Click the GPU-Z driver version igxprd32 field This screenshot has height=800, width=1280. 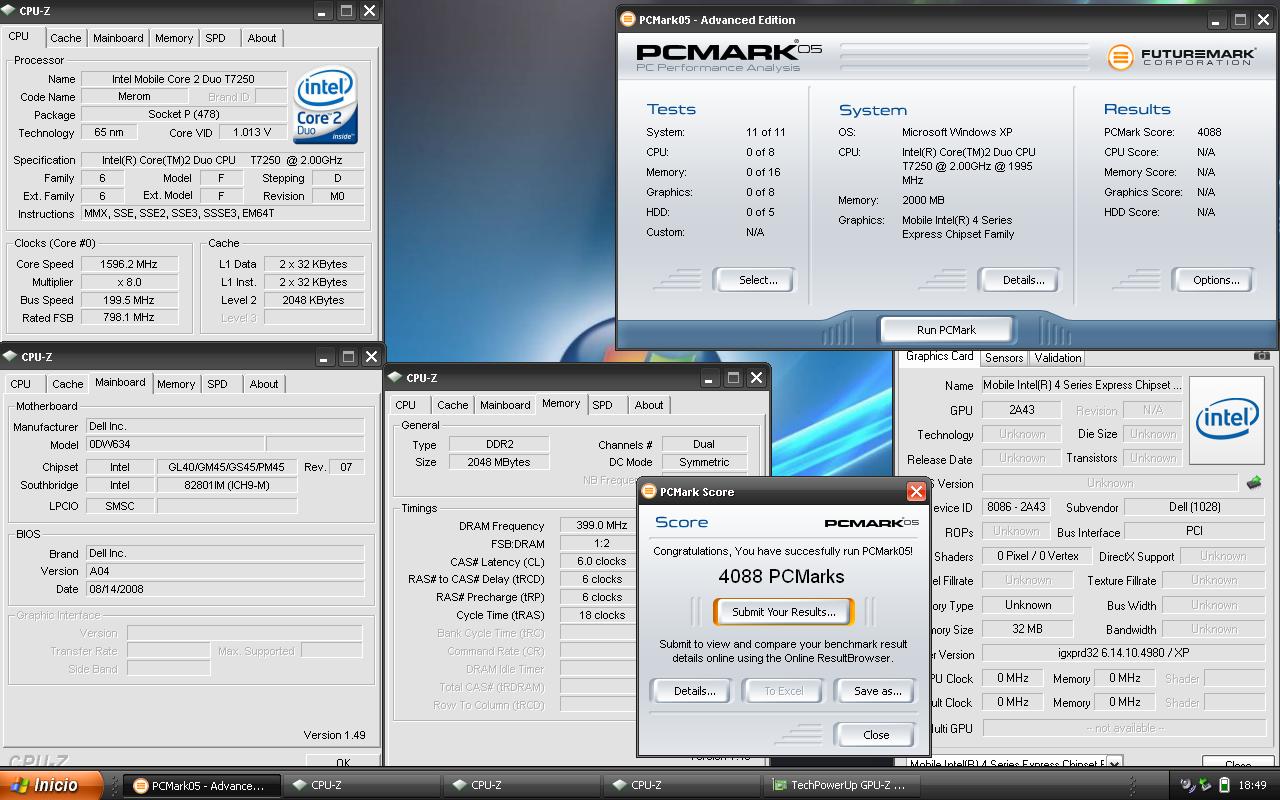coord(1123,653)
